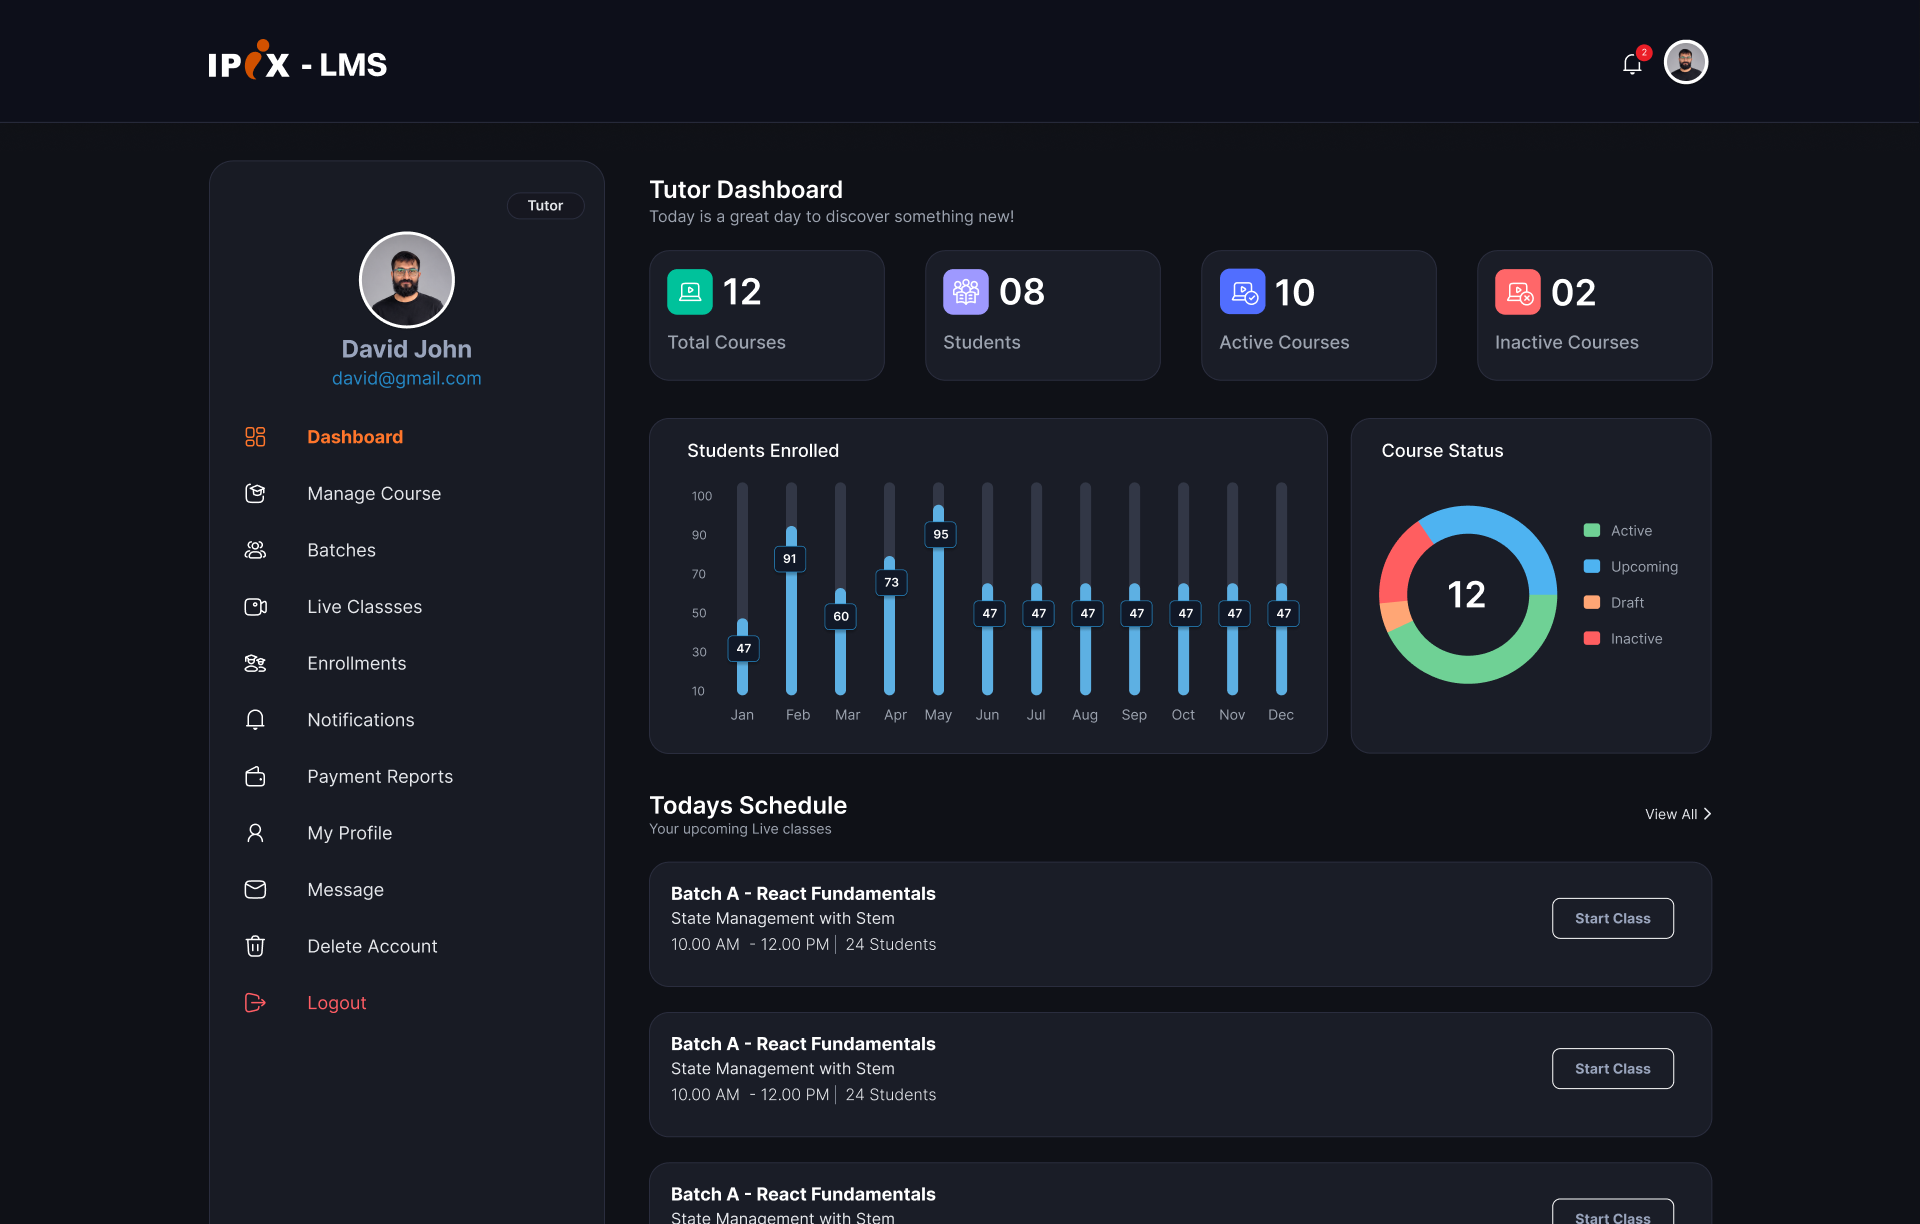Click the green Total Courses card icon
The height and width of the screenshot is (1224, 1920).
tap(690, 292)
